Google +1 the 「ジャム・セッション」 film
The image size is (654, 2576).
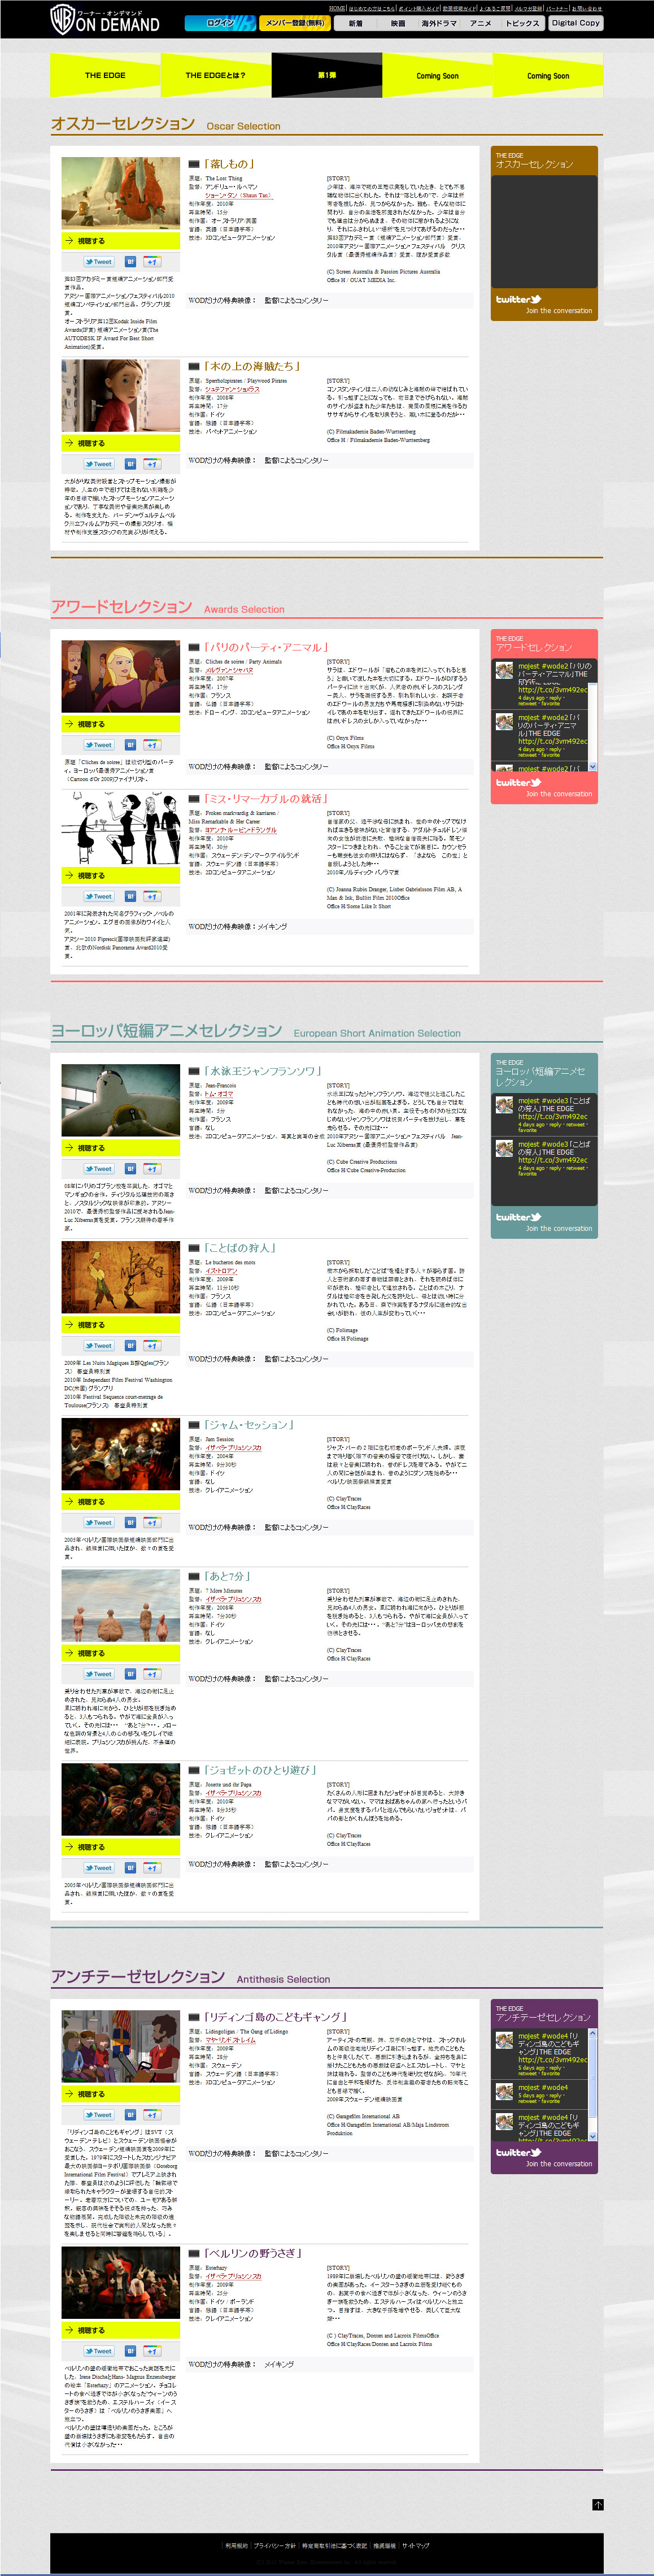[x=151, y=1522]
